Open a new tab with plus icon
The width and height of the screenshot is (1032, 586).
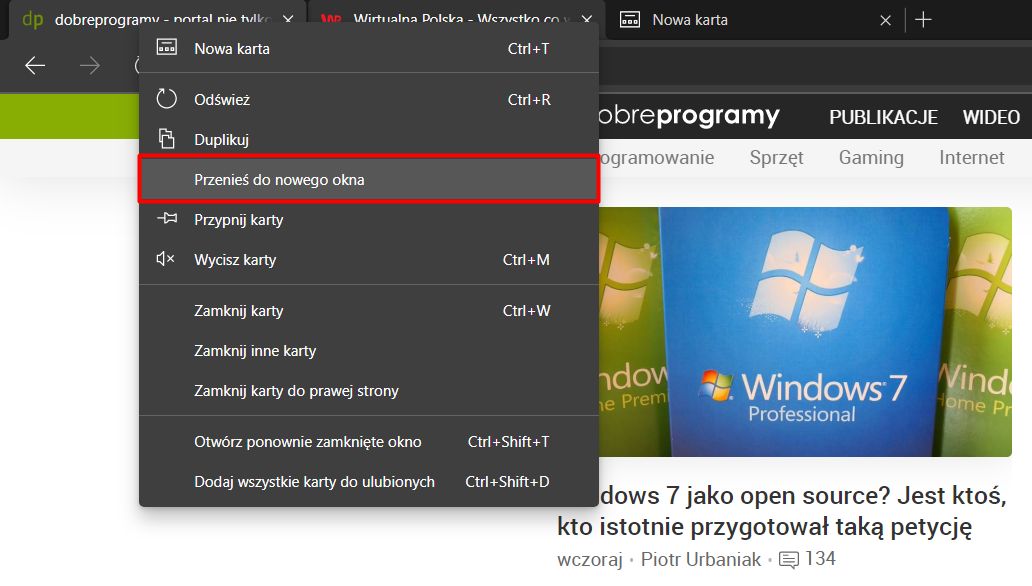click(x=923, y=20)
